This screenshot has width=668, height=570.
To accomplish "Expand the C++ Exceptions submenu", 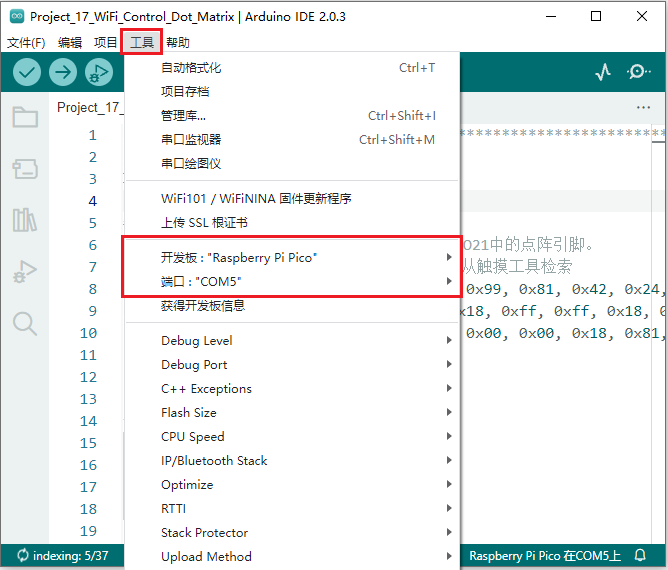I will [x=292, y=389].
